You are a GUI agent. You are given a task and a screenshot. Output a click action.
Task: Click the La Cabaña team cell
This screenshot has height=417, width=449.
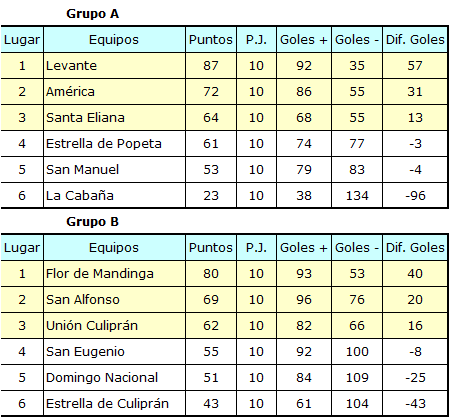(114, 196)
